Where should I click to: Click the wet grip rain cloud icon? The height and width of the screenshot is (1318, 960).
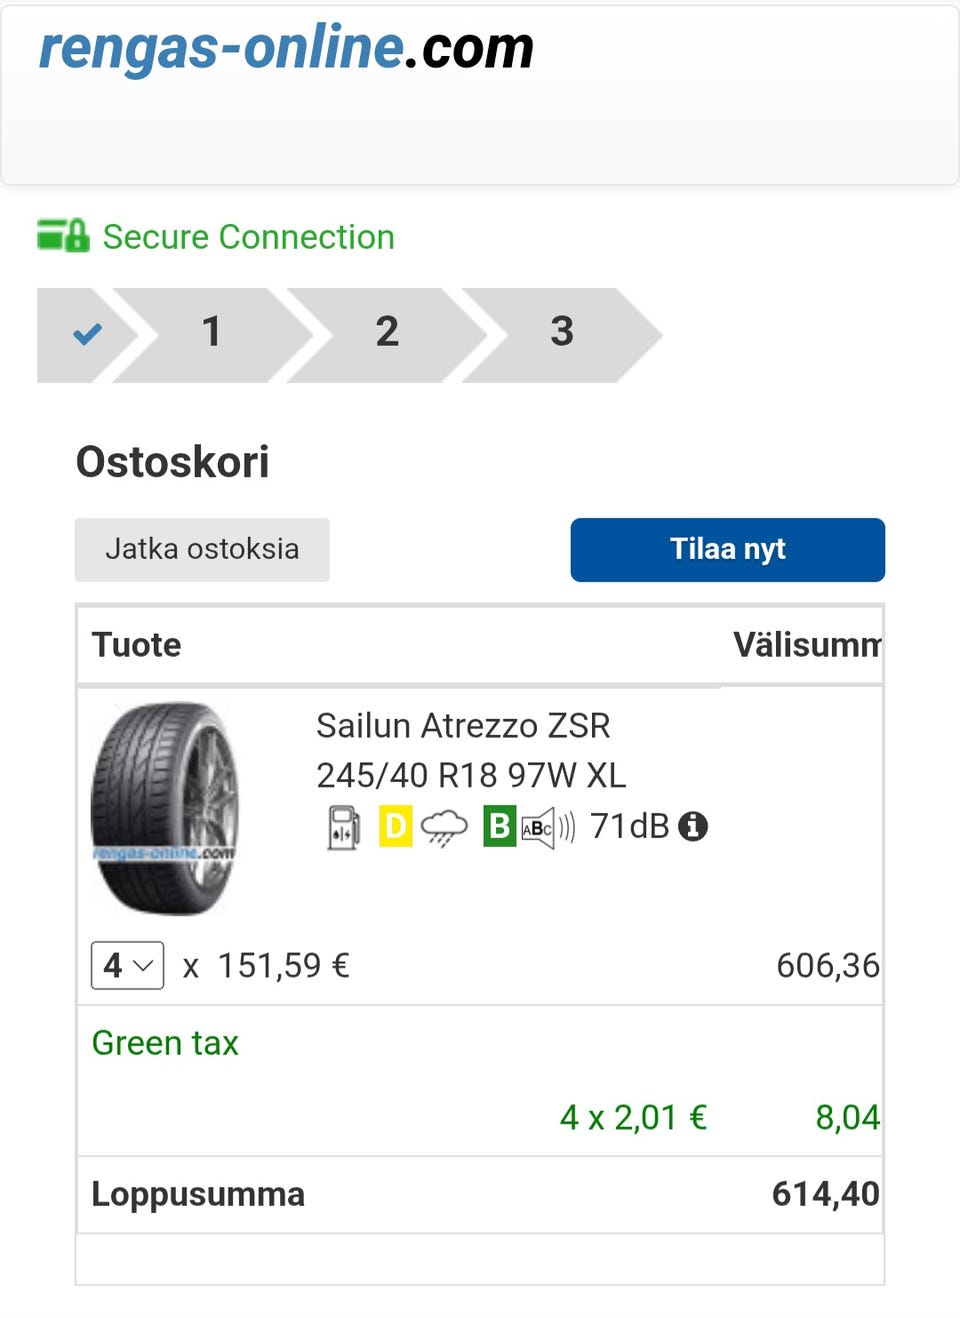444,828
